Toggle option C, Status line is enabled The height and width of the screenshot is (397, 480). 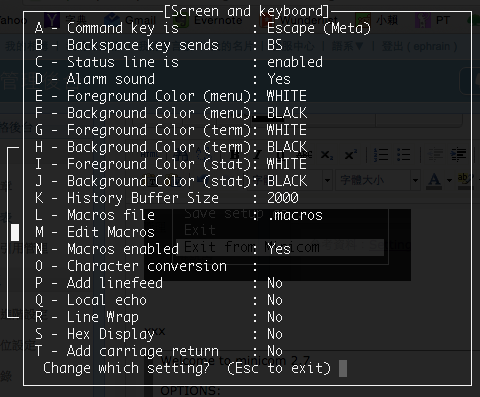179,62
